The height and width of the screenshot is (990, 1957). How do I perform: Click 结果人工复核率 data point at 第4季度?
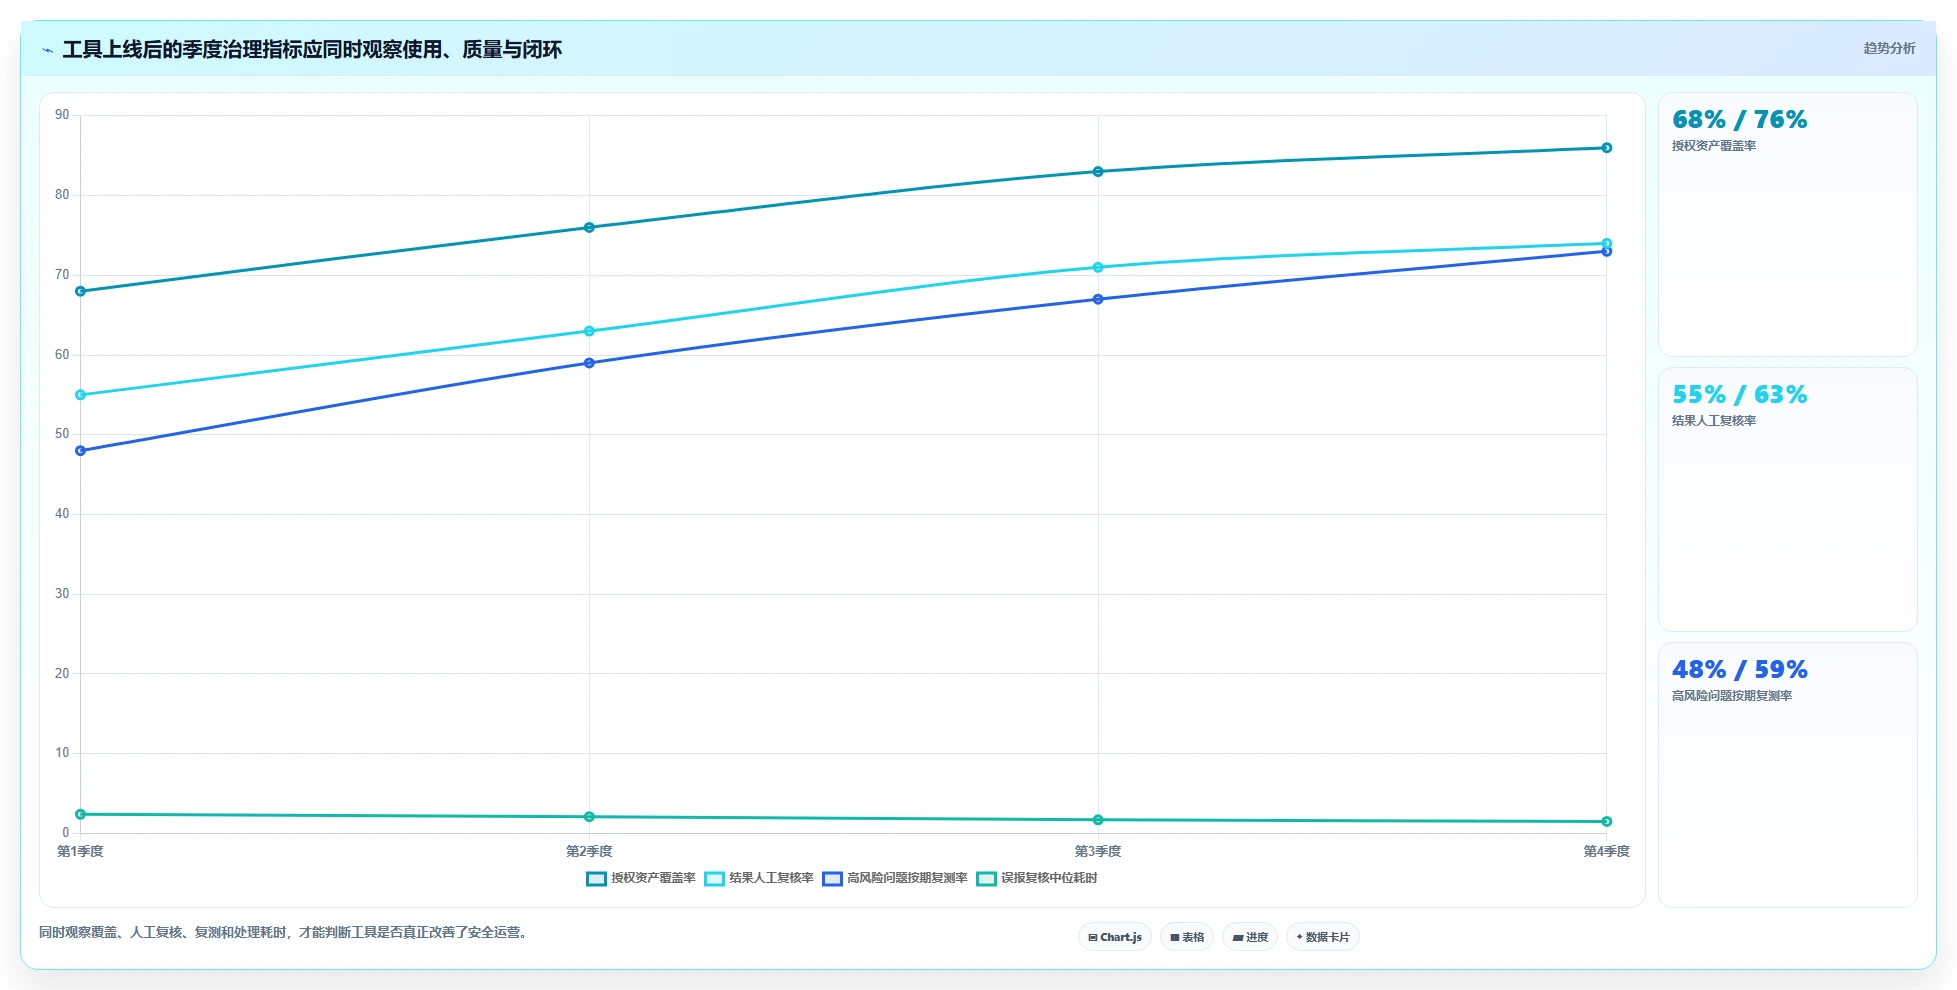click(x=1606, y=243)
